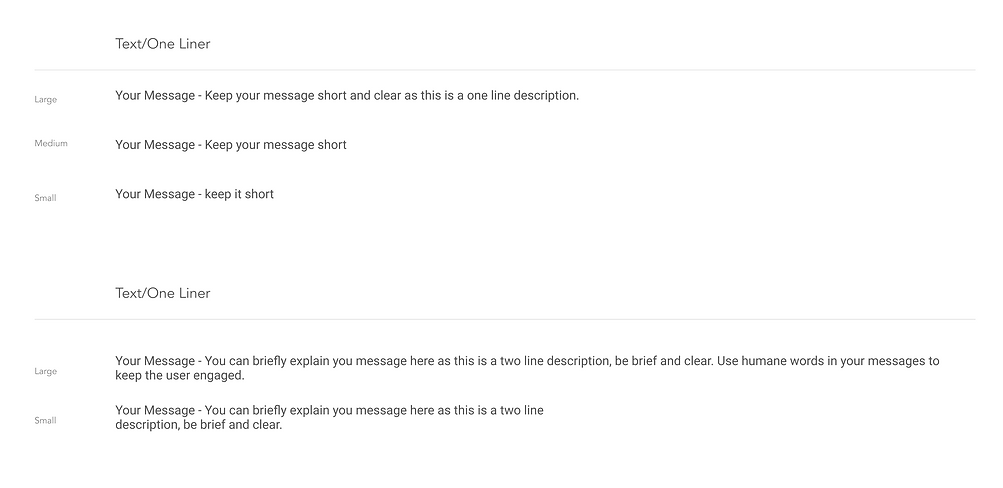
Task: Select the Small label in top section
Action: click(45, 198)
